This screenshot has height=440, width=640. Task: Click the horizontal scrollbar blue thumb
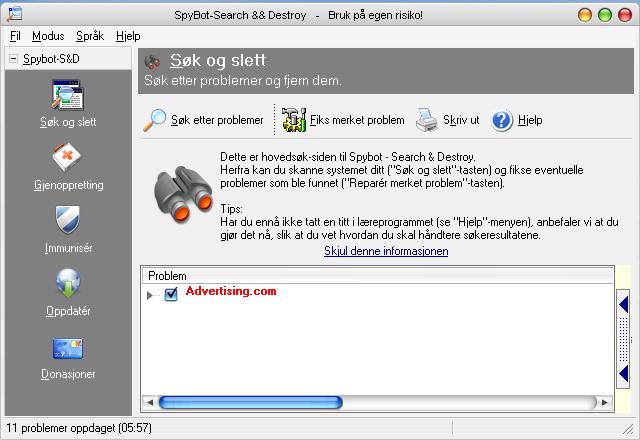[x=250, y=402]
